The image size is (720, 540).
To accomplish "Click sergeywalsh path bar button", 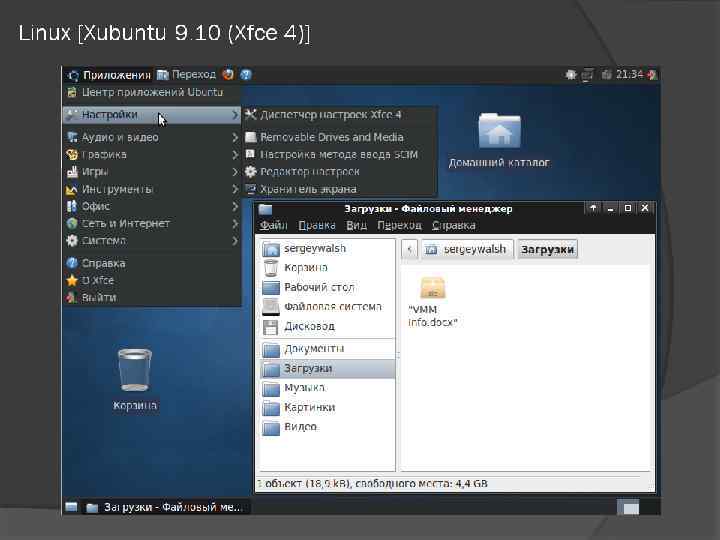I will coord(467,249).
